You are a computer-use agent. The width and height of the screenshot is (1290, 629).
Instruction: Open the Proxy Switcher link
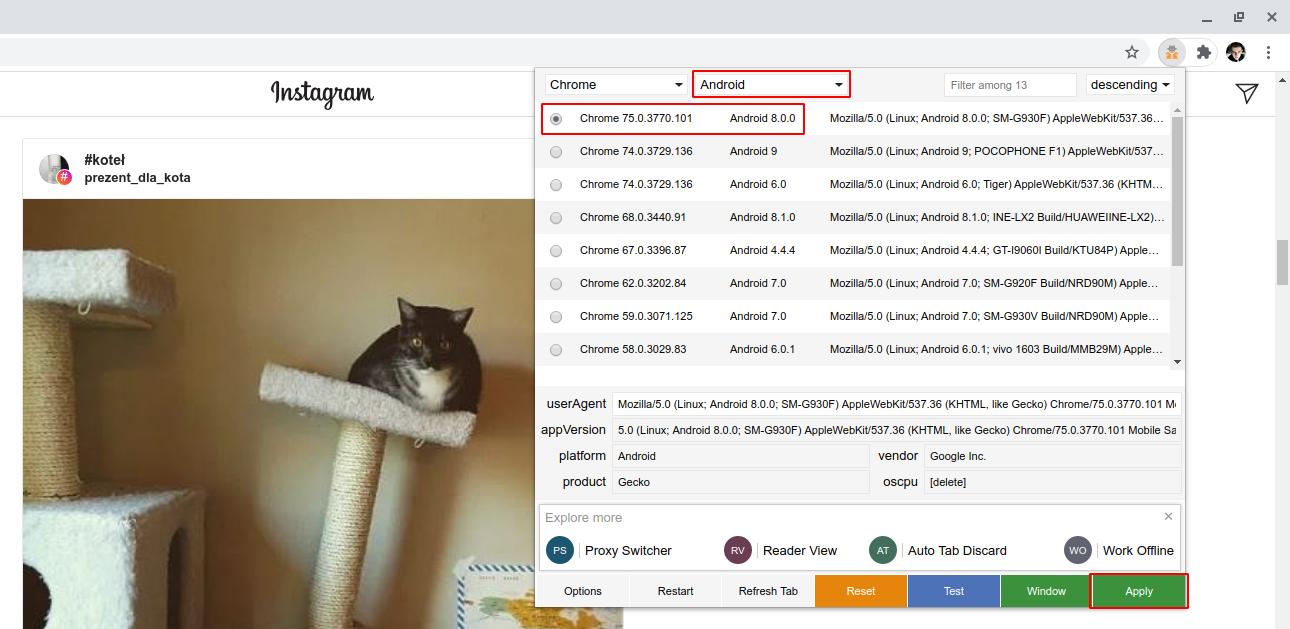[628, 550]
